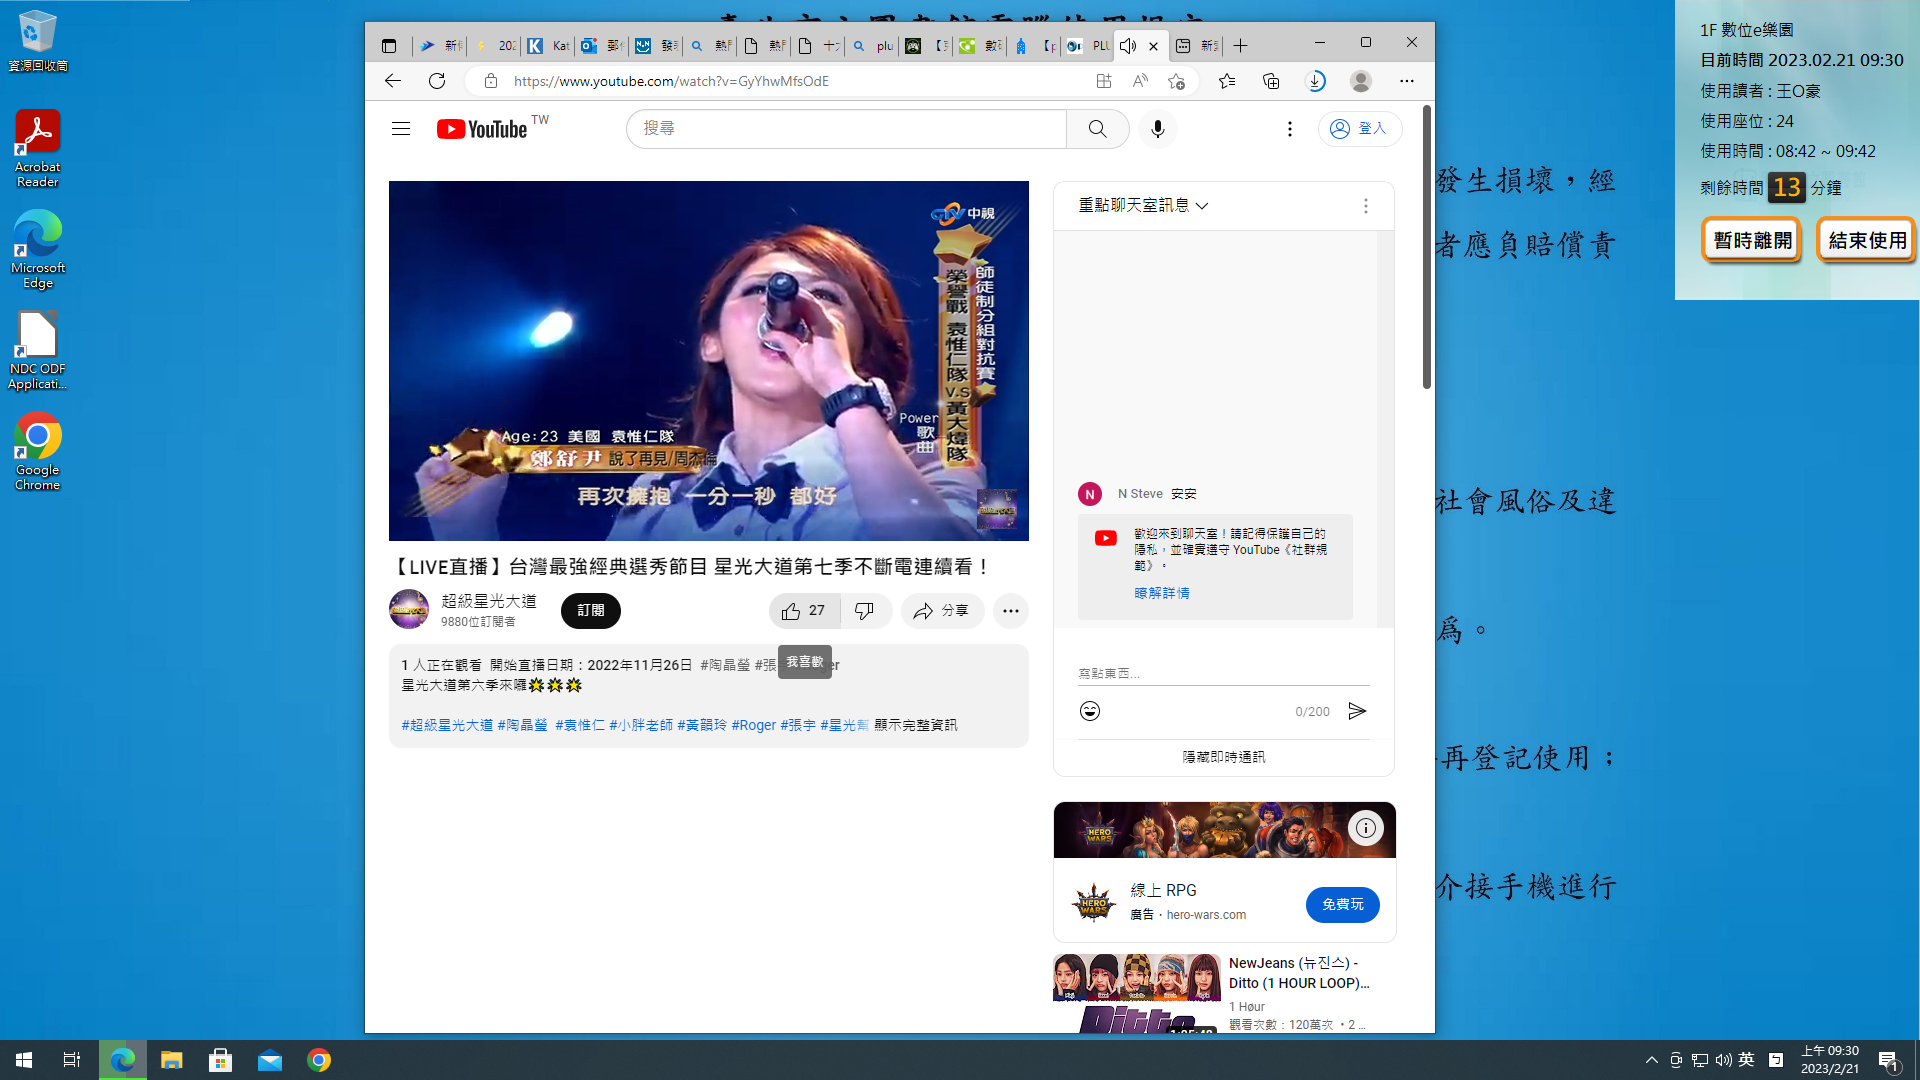Click hashtag #超級星光大道 in description
This screenshot has height=1080, width=1920.
pyautogui.click(x=447, y=725)
